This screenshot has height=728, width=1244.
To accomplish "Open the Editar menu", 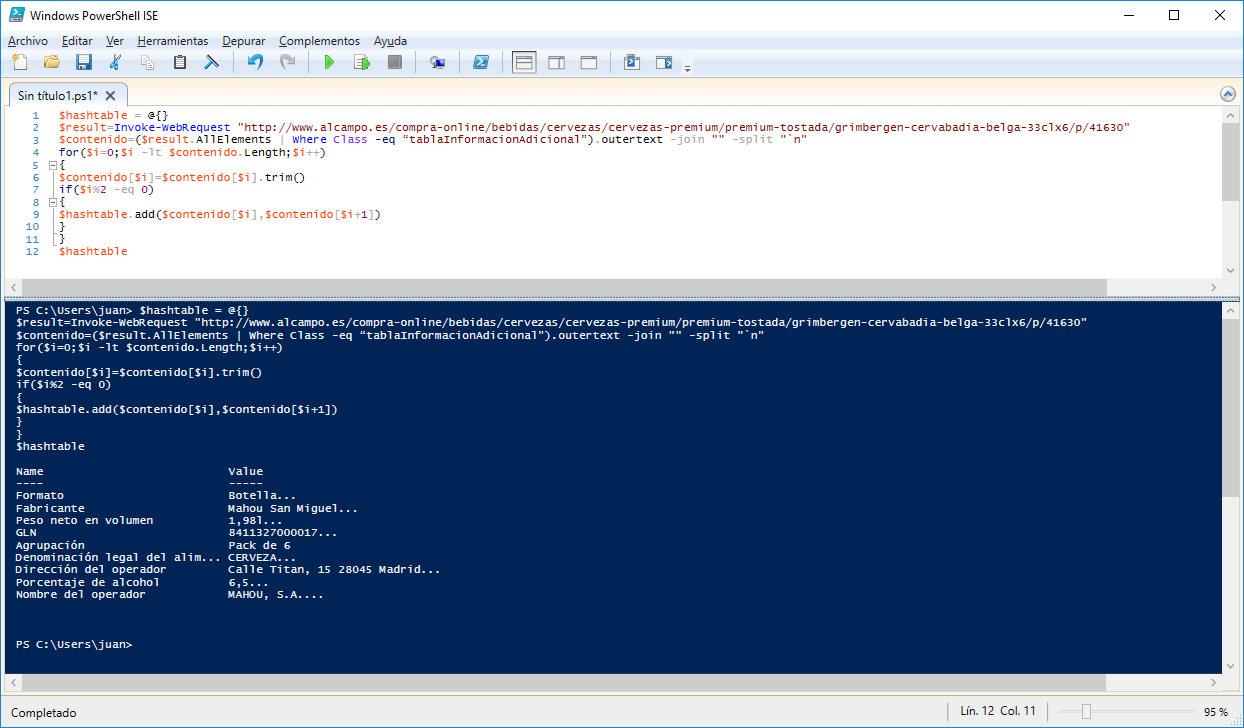I will coord(77,41).
